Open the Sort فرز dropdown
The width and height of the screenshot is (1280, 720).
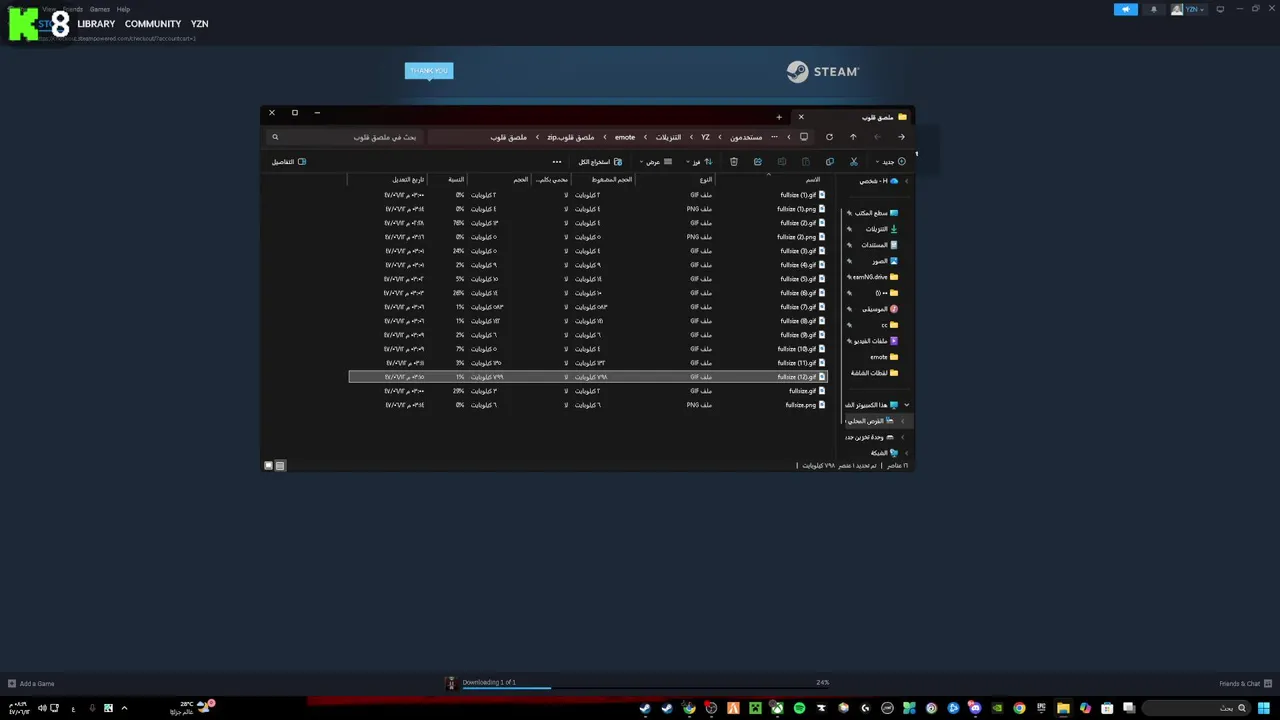click(x=700, y=161)
